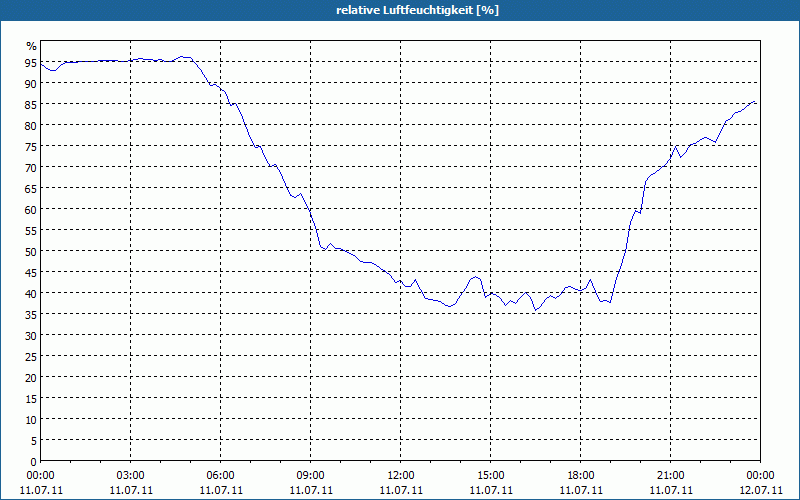
Task: Click the 0 value on the y-axis
Action: (x=34, y=462)
